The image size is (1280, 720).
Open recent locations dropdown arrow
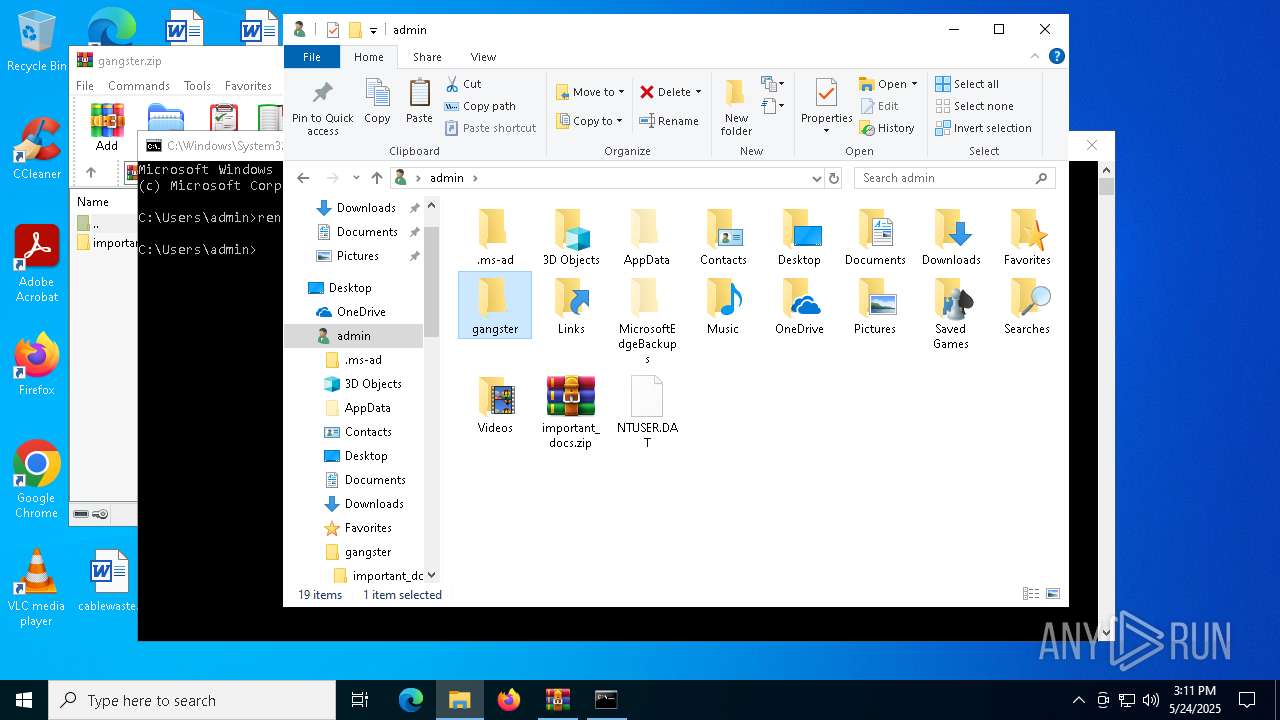(356, 178)
